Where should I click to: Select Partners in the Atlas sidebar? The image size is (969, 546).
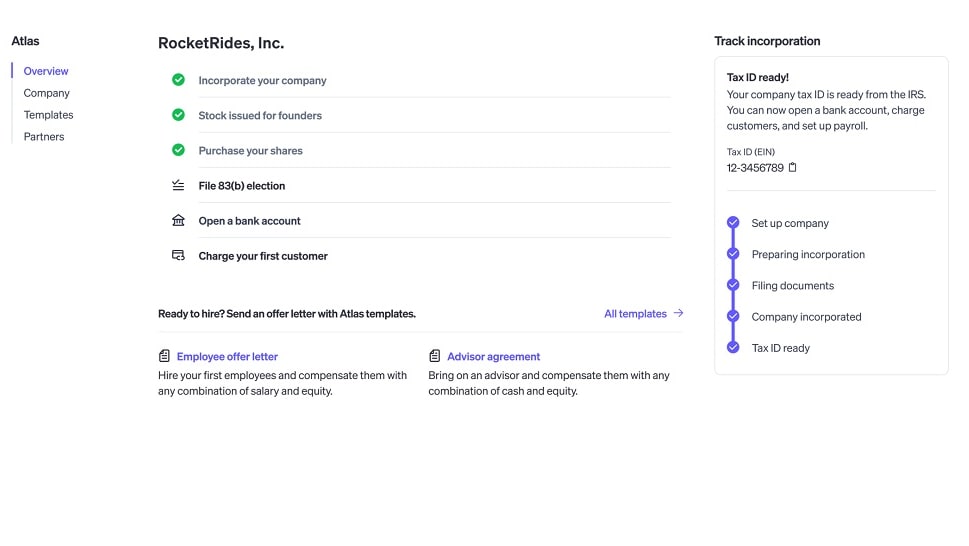(44, 136)
